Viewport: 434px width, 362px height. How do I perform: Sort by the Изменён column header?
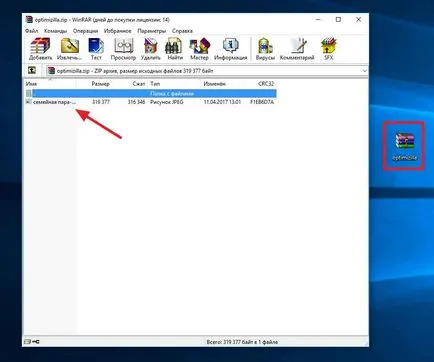[225, 84]
